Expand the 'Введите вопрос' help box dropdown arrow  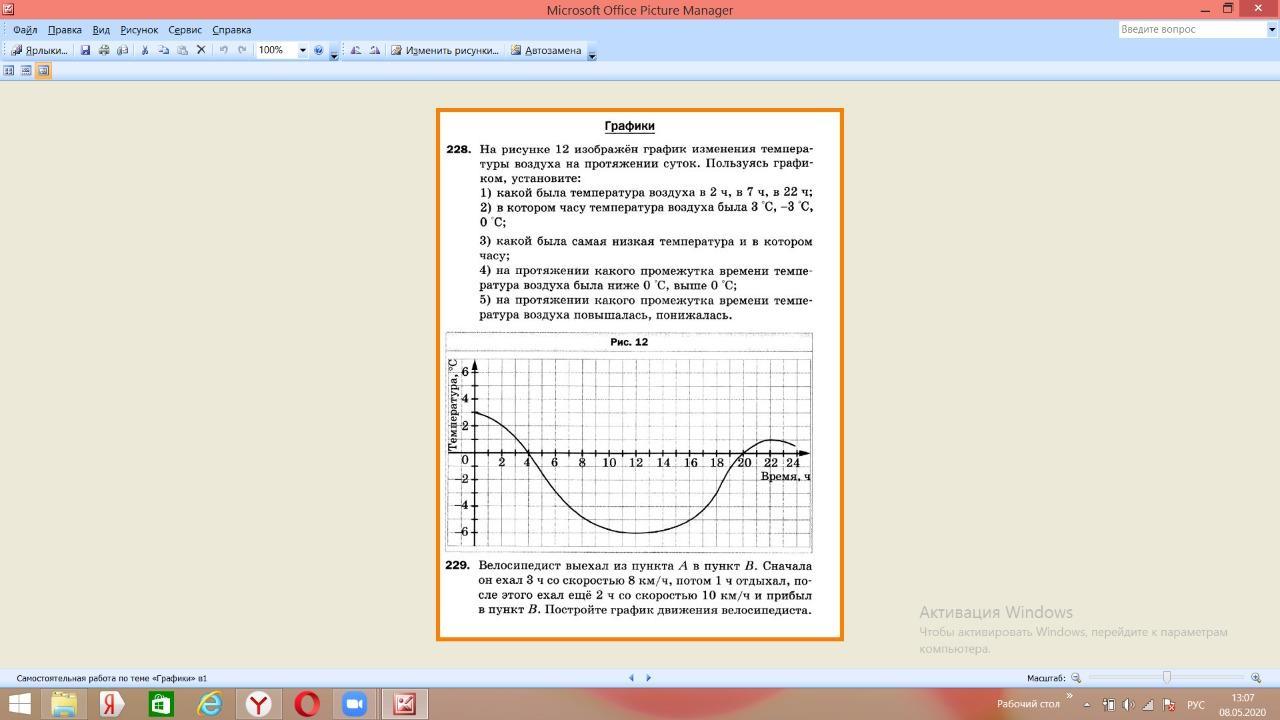(1272, 30)
